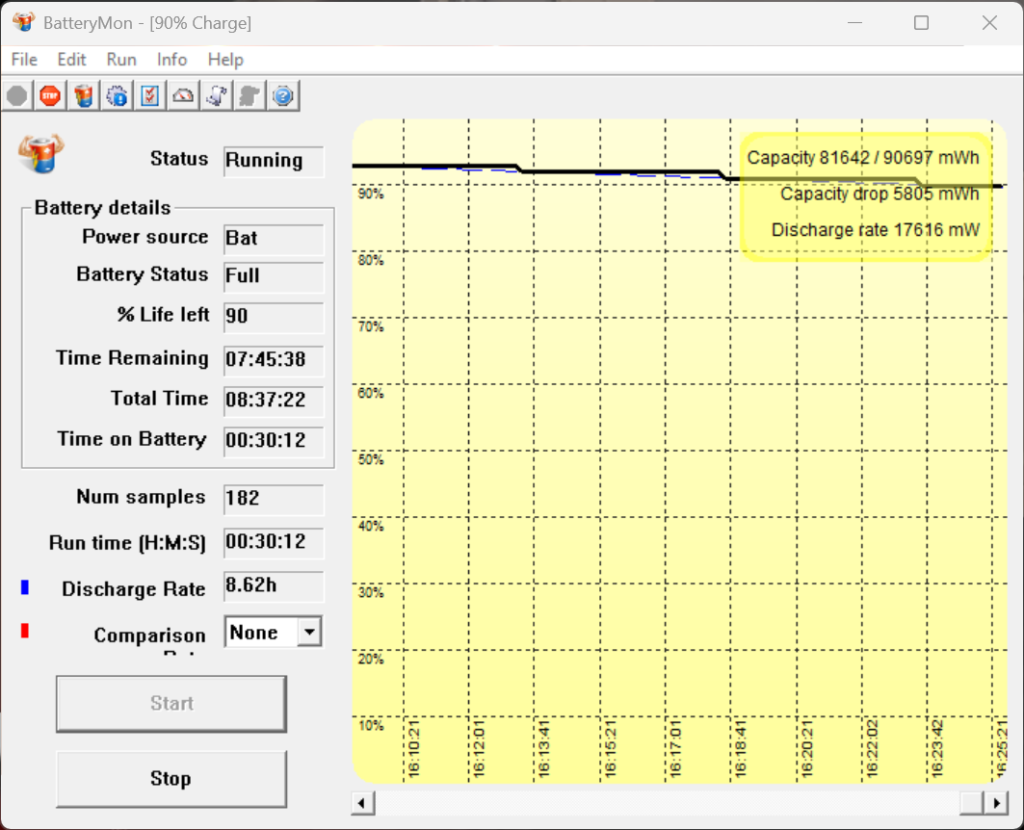Click the Time Remaining value 07:45:38
Screen dimensions: 1024x830
tap(274, 360)
